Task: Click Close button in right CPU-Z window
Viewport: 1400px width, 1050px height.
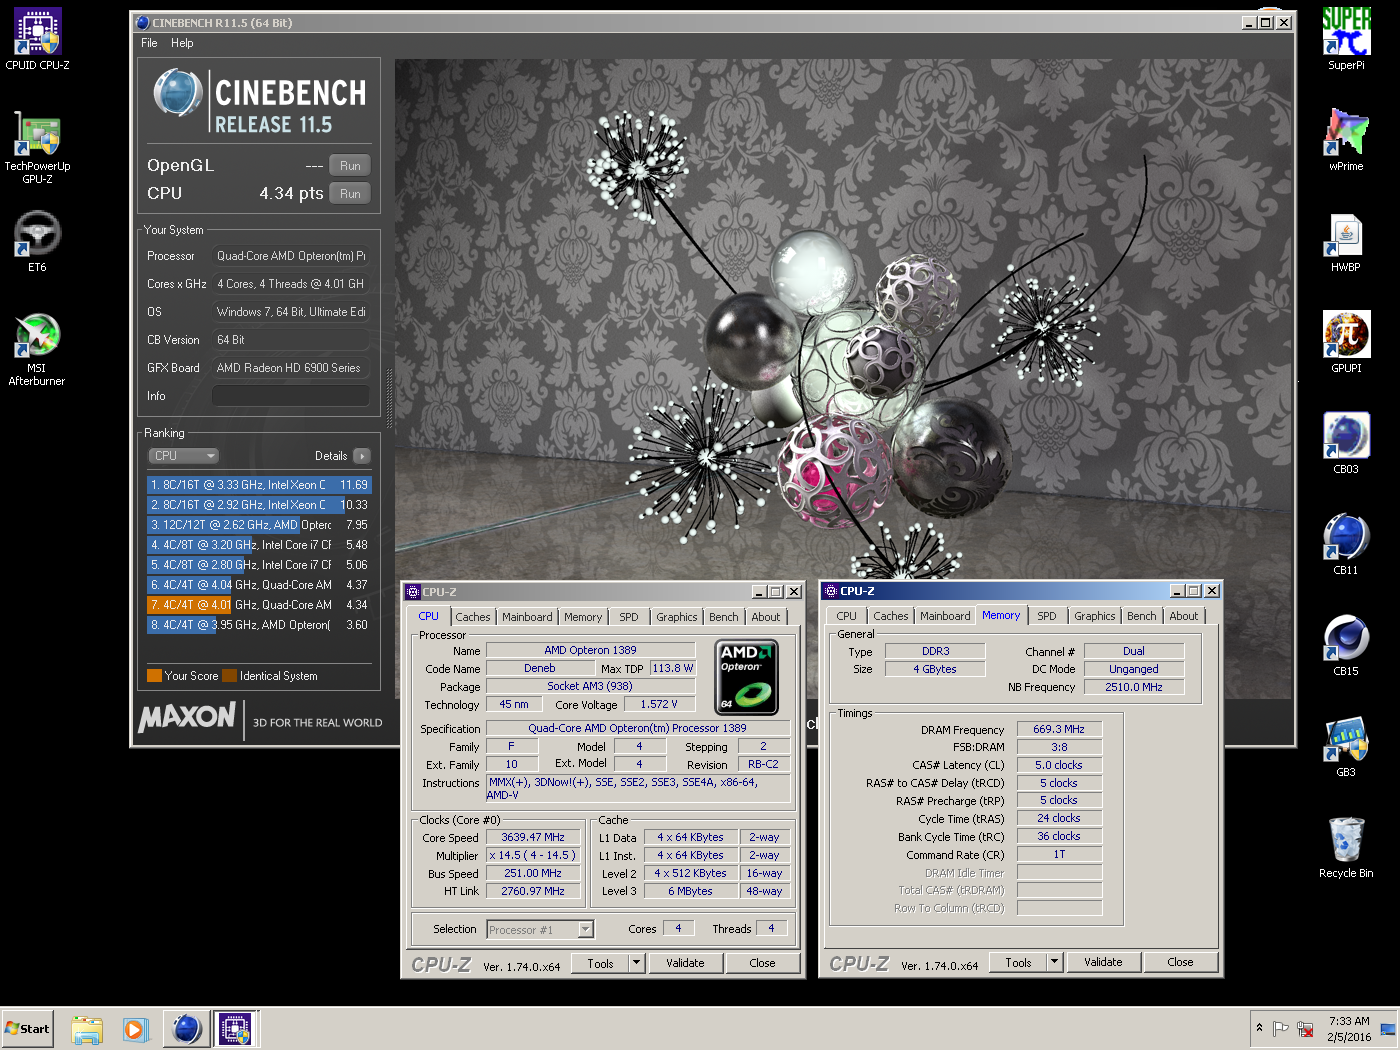Action: tap(1180, 963)
